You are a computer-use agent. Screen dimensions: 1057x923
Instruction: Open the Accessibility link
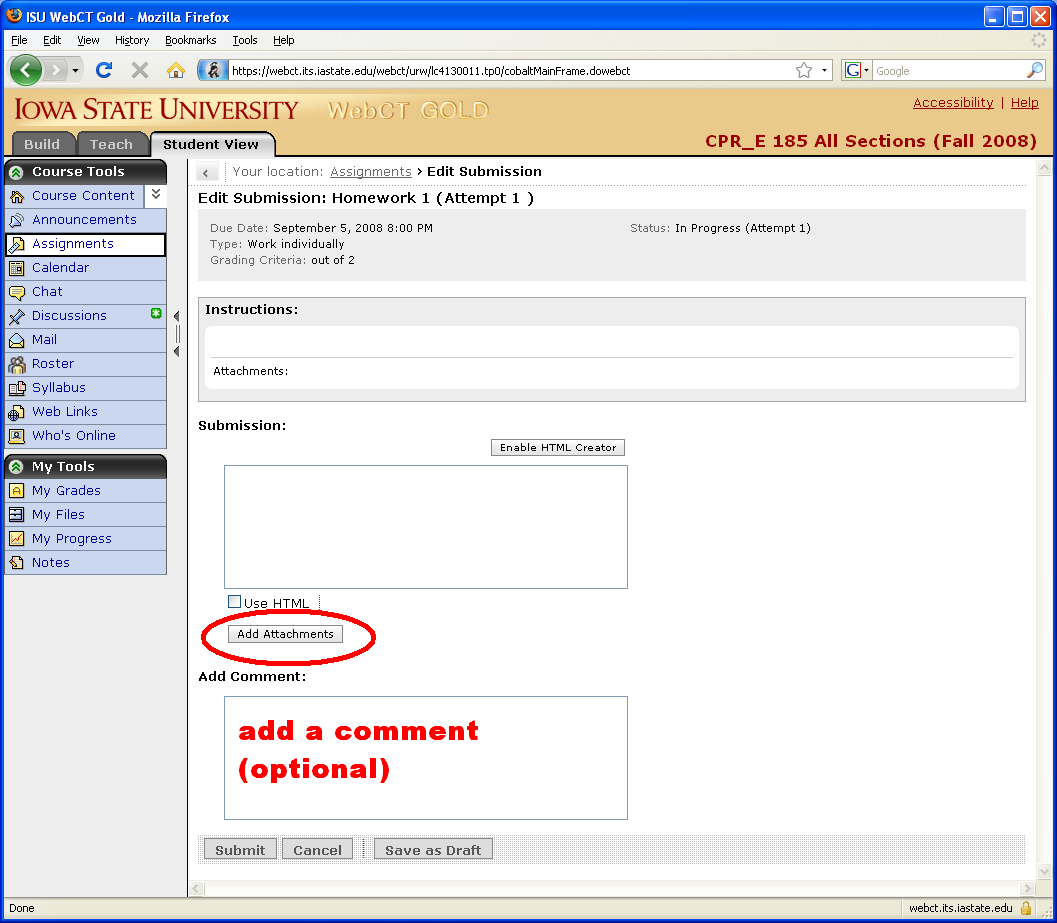tap(953, 102)
